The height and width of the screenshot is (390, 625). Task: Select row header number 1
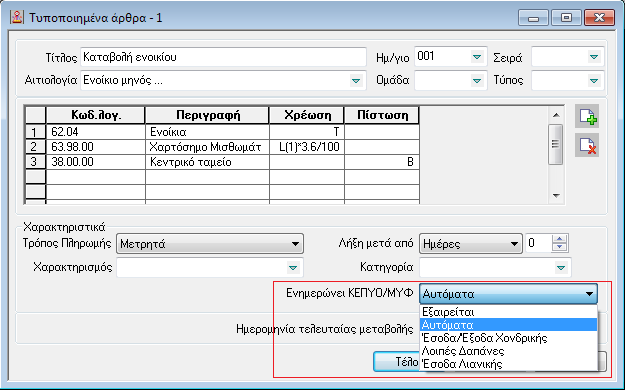[35, 132]
